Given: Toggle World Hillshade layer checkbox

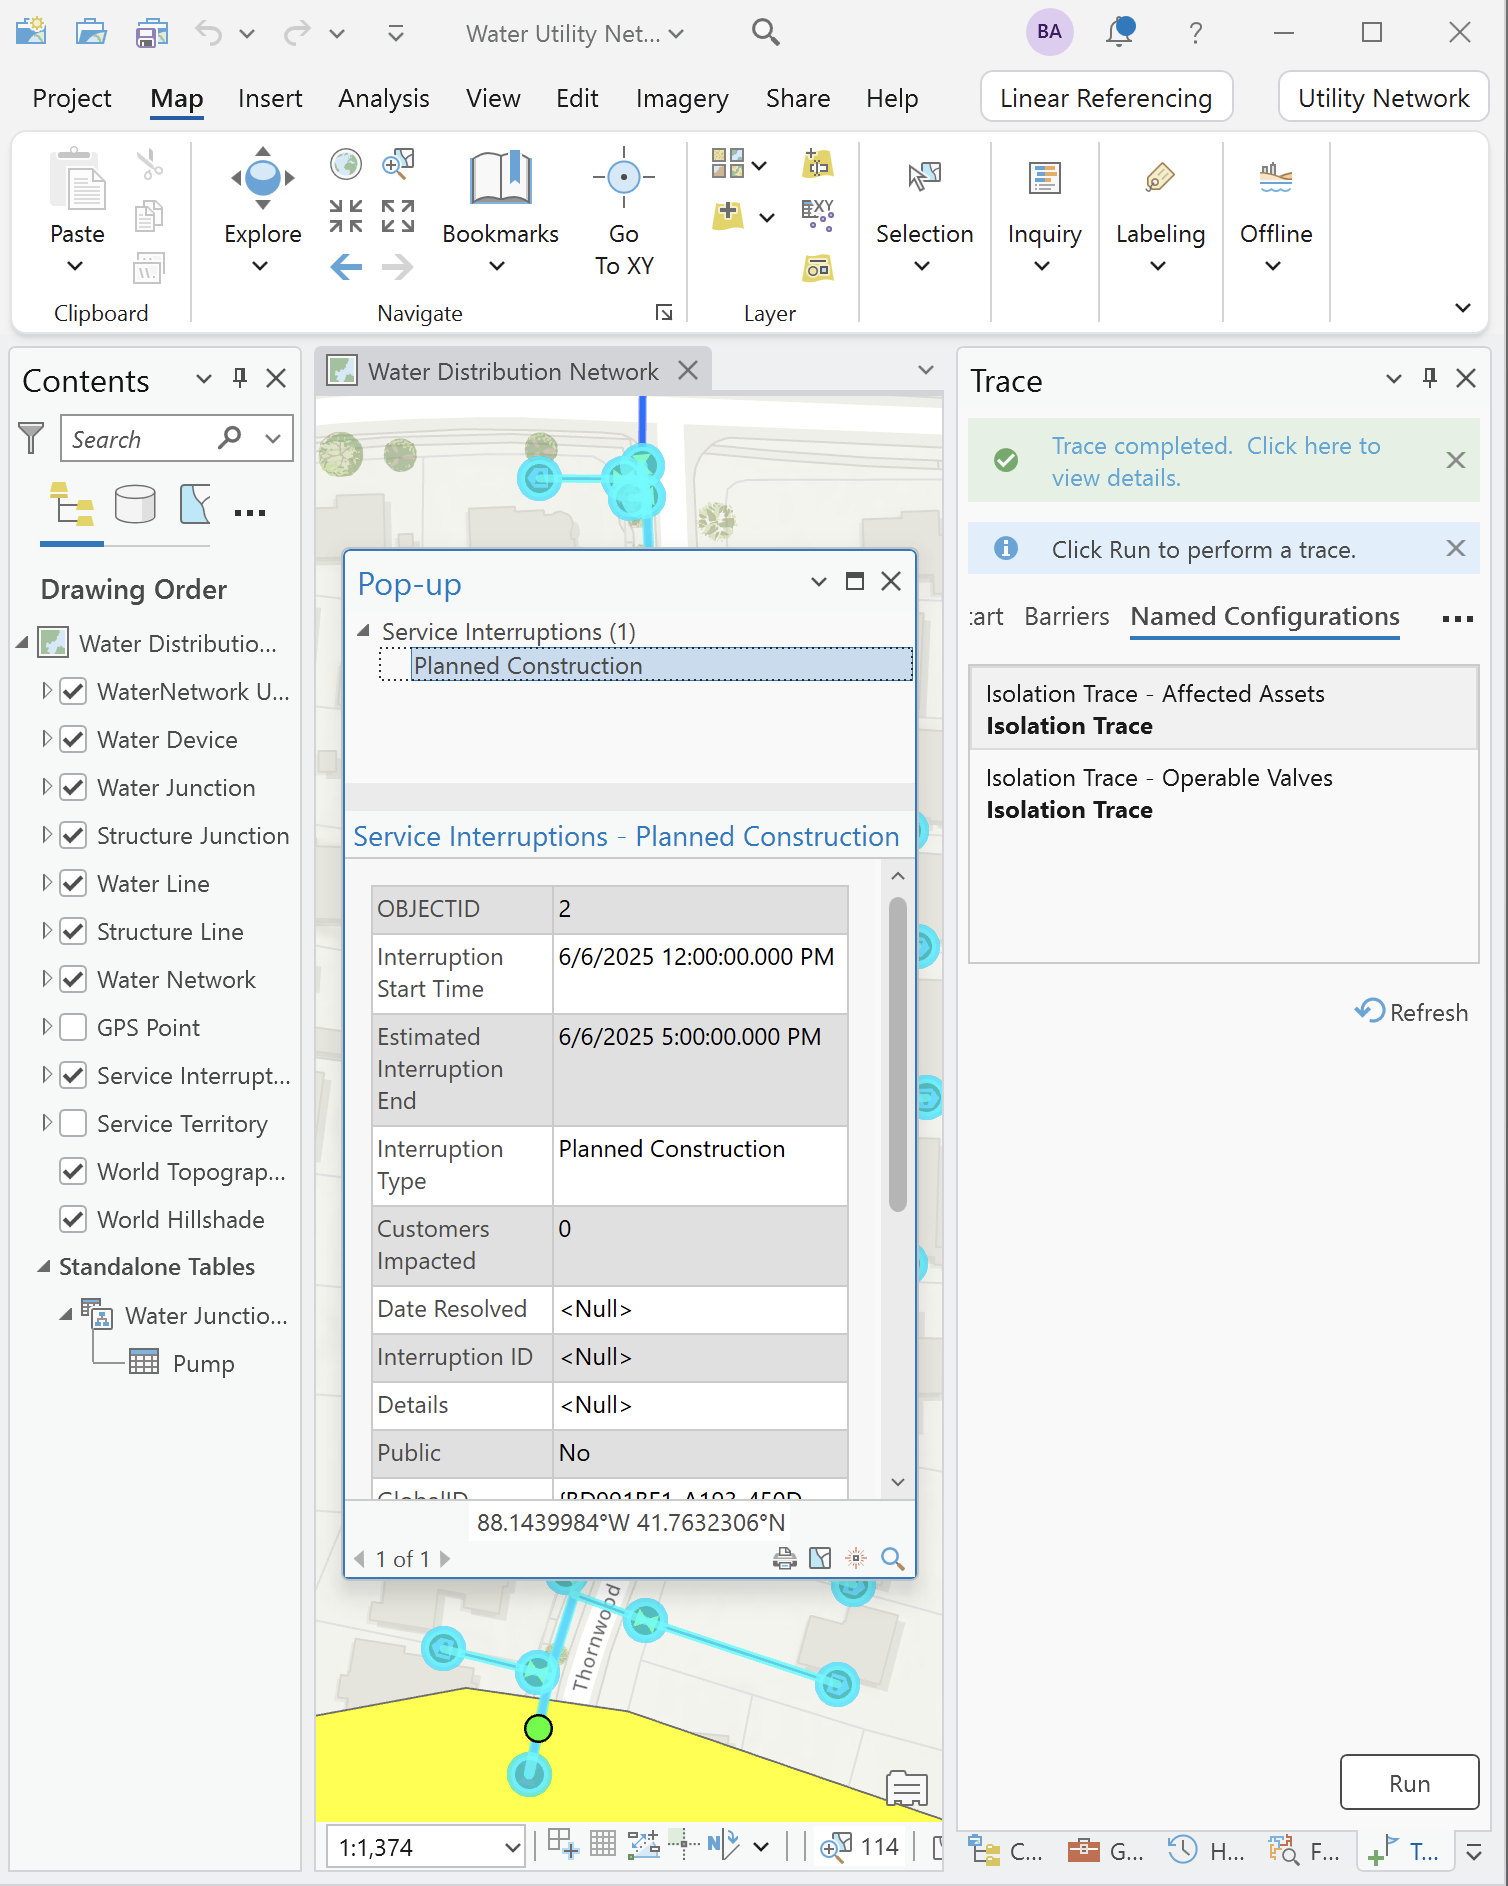Looking at the screenshot, I should (x=73, y=1220).
